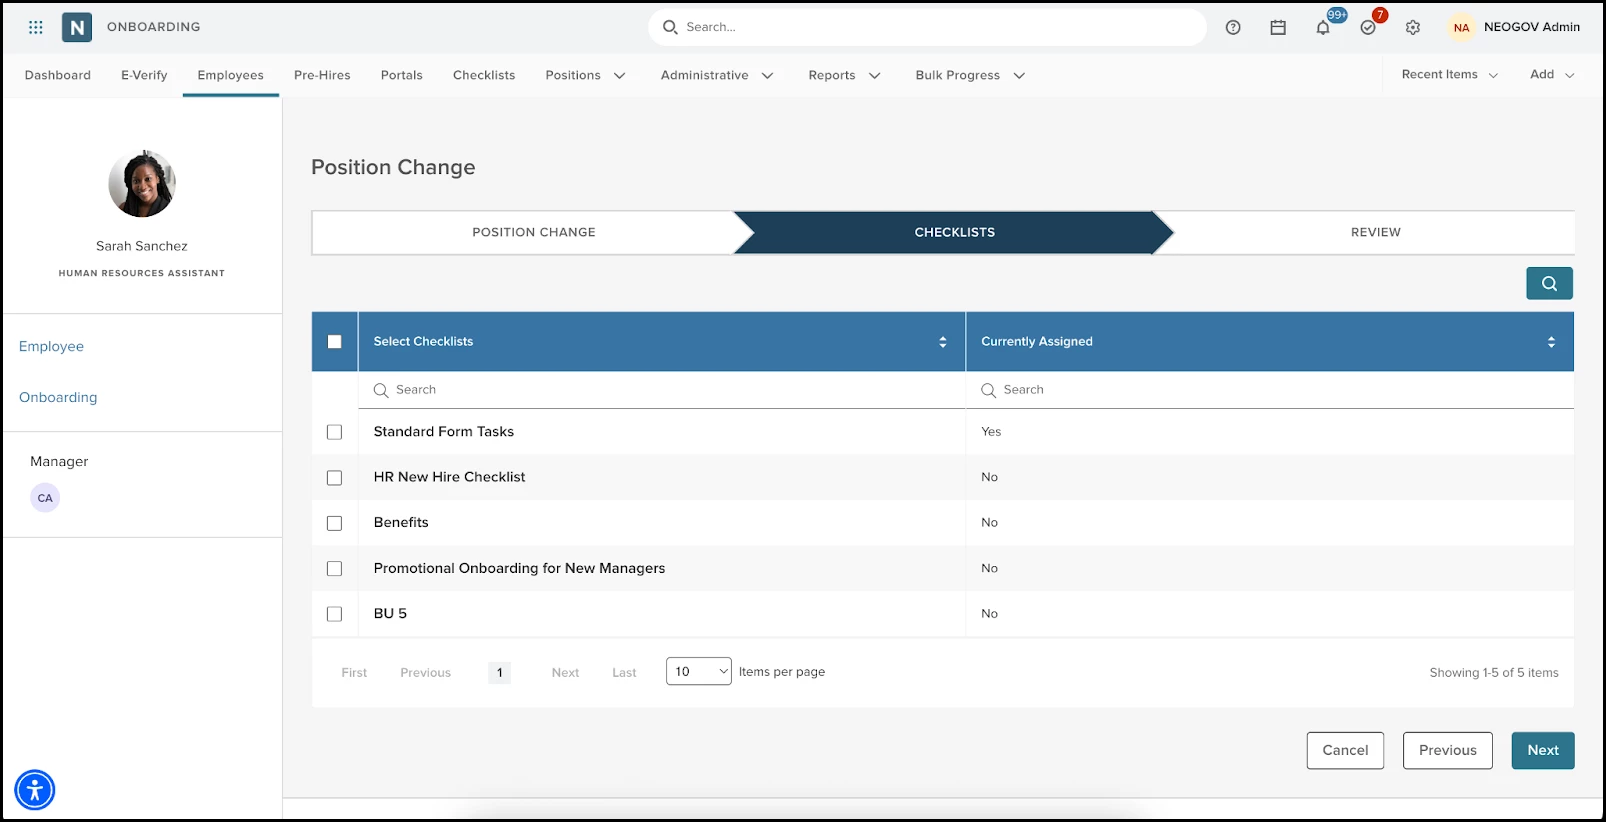Image resolution: width=1606 pixels, height=822 pixels.
Task: Sort by Currently Assigned column arrows
Action: click(x=1551, y=342)
